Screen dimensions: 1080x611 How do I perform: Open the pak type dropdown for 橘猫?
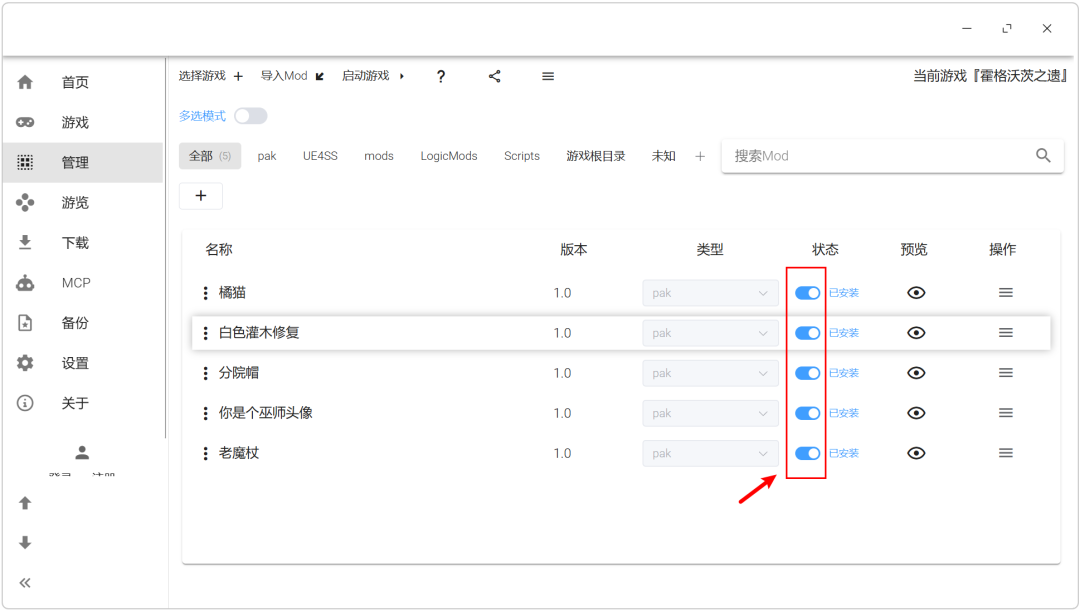(710, 293)
